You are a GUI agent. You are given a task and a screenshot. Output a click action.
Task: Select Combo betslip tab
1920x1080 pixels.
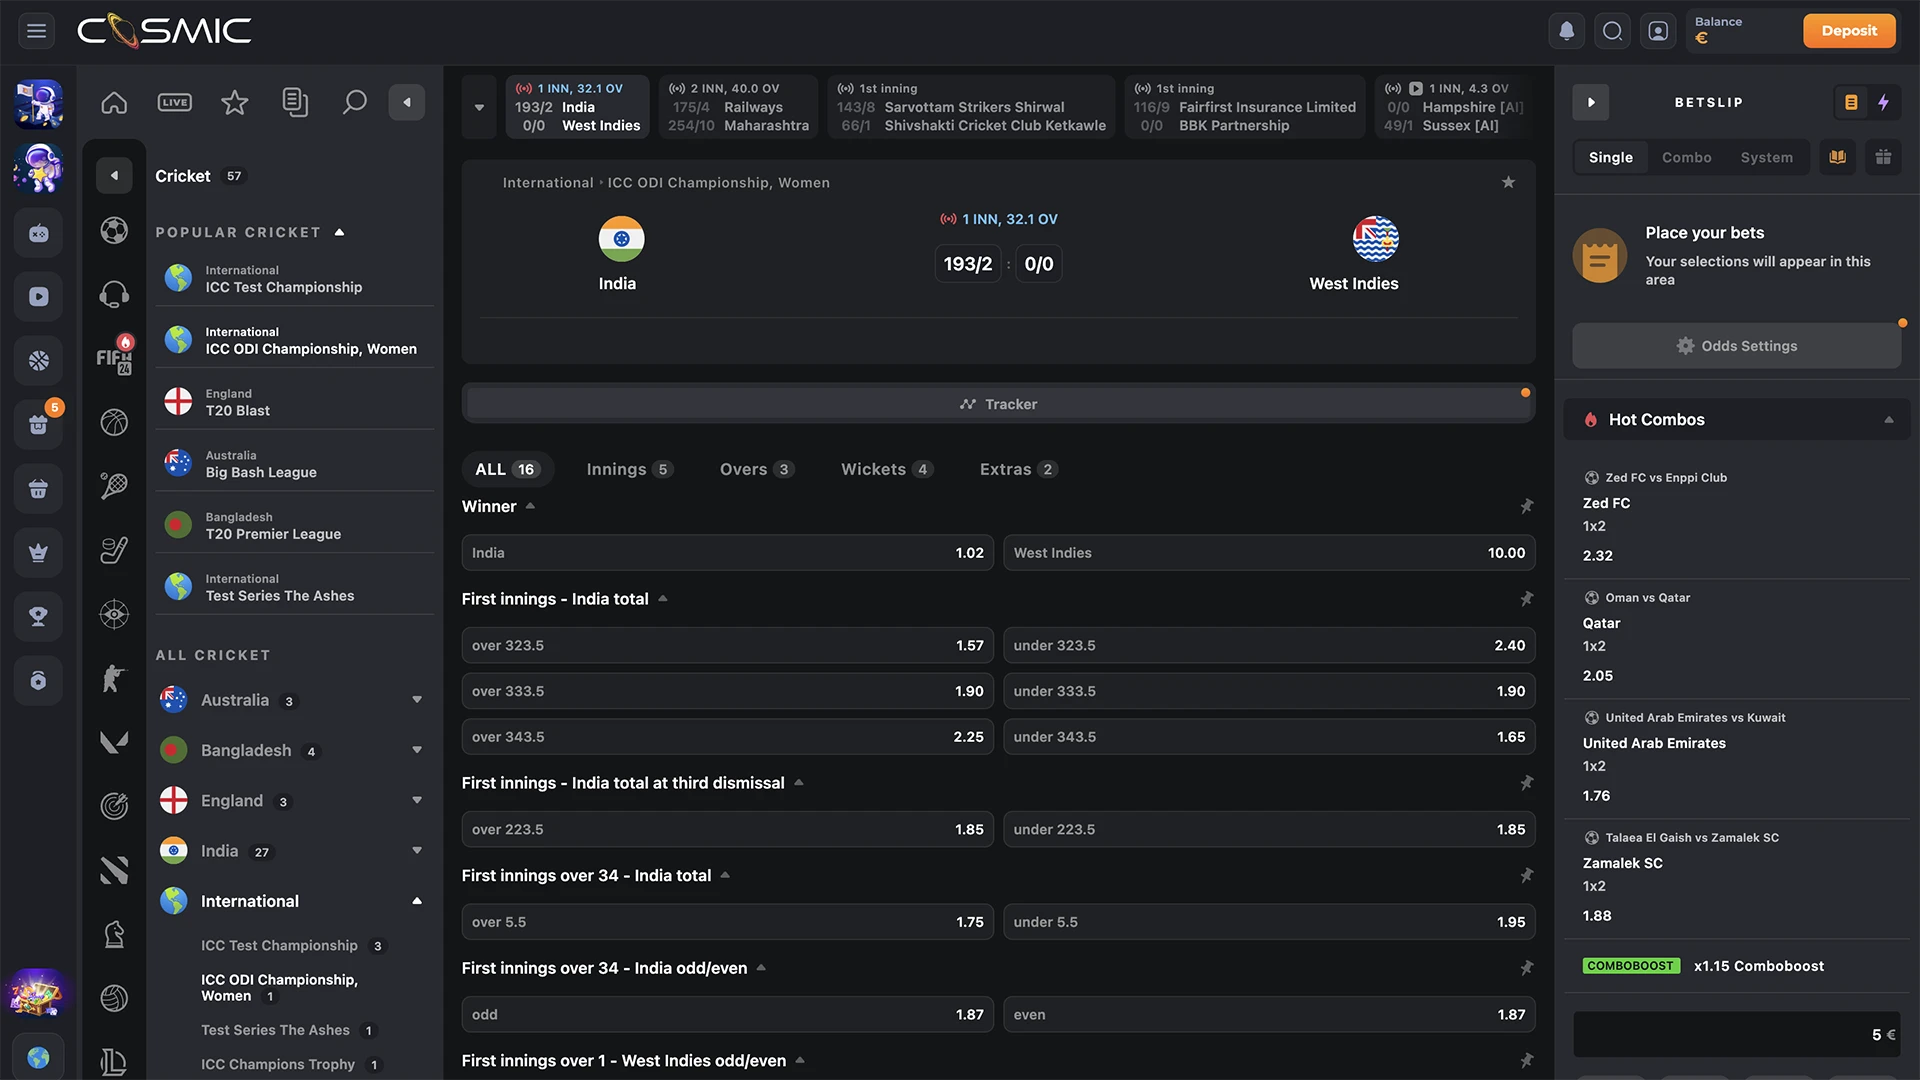1686,157
